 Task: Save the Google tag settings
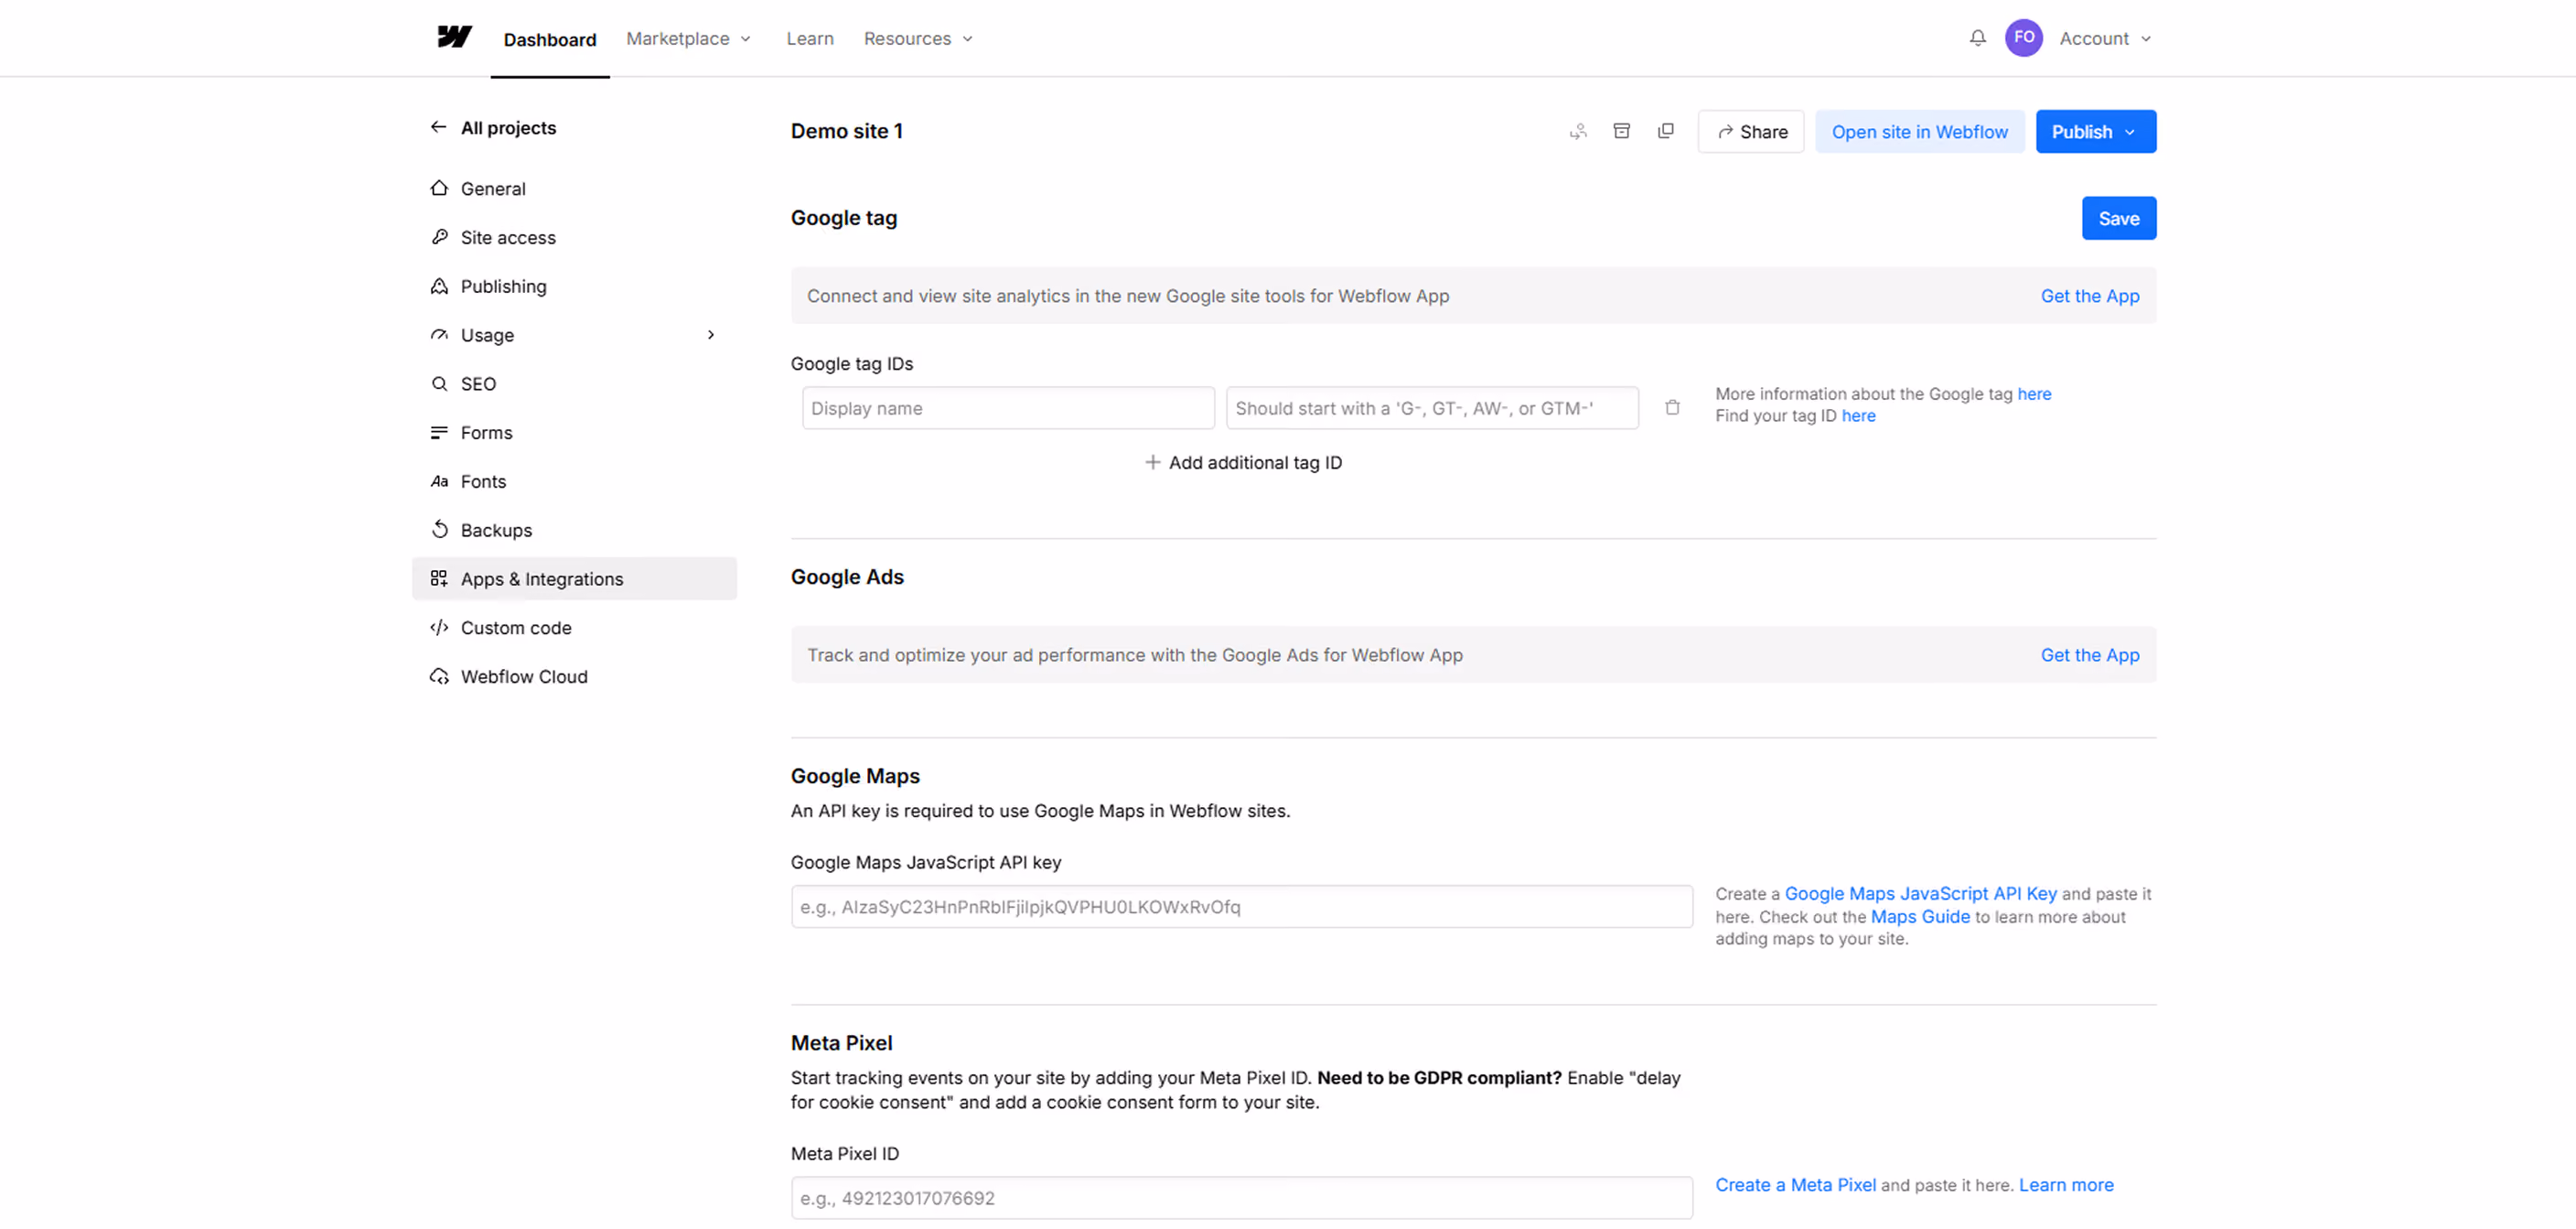click(2119, 218)
